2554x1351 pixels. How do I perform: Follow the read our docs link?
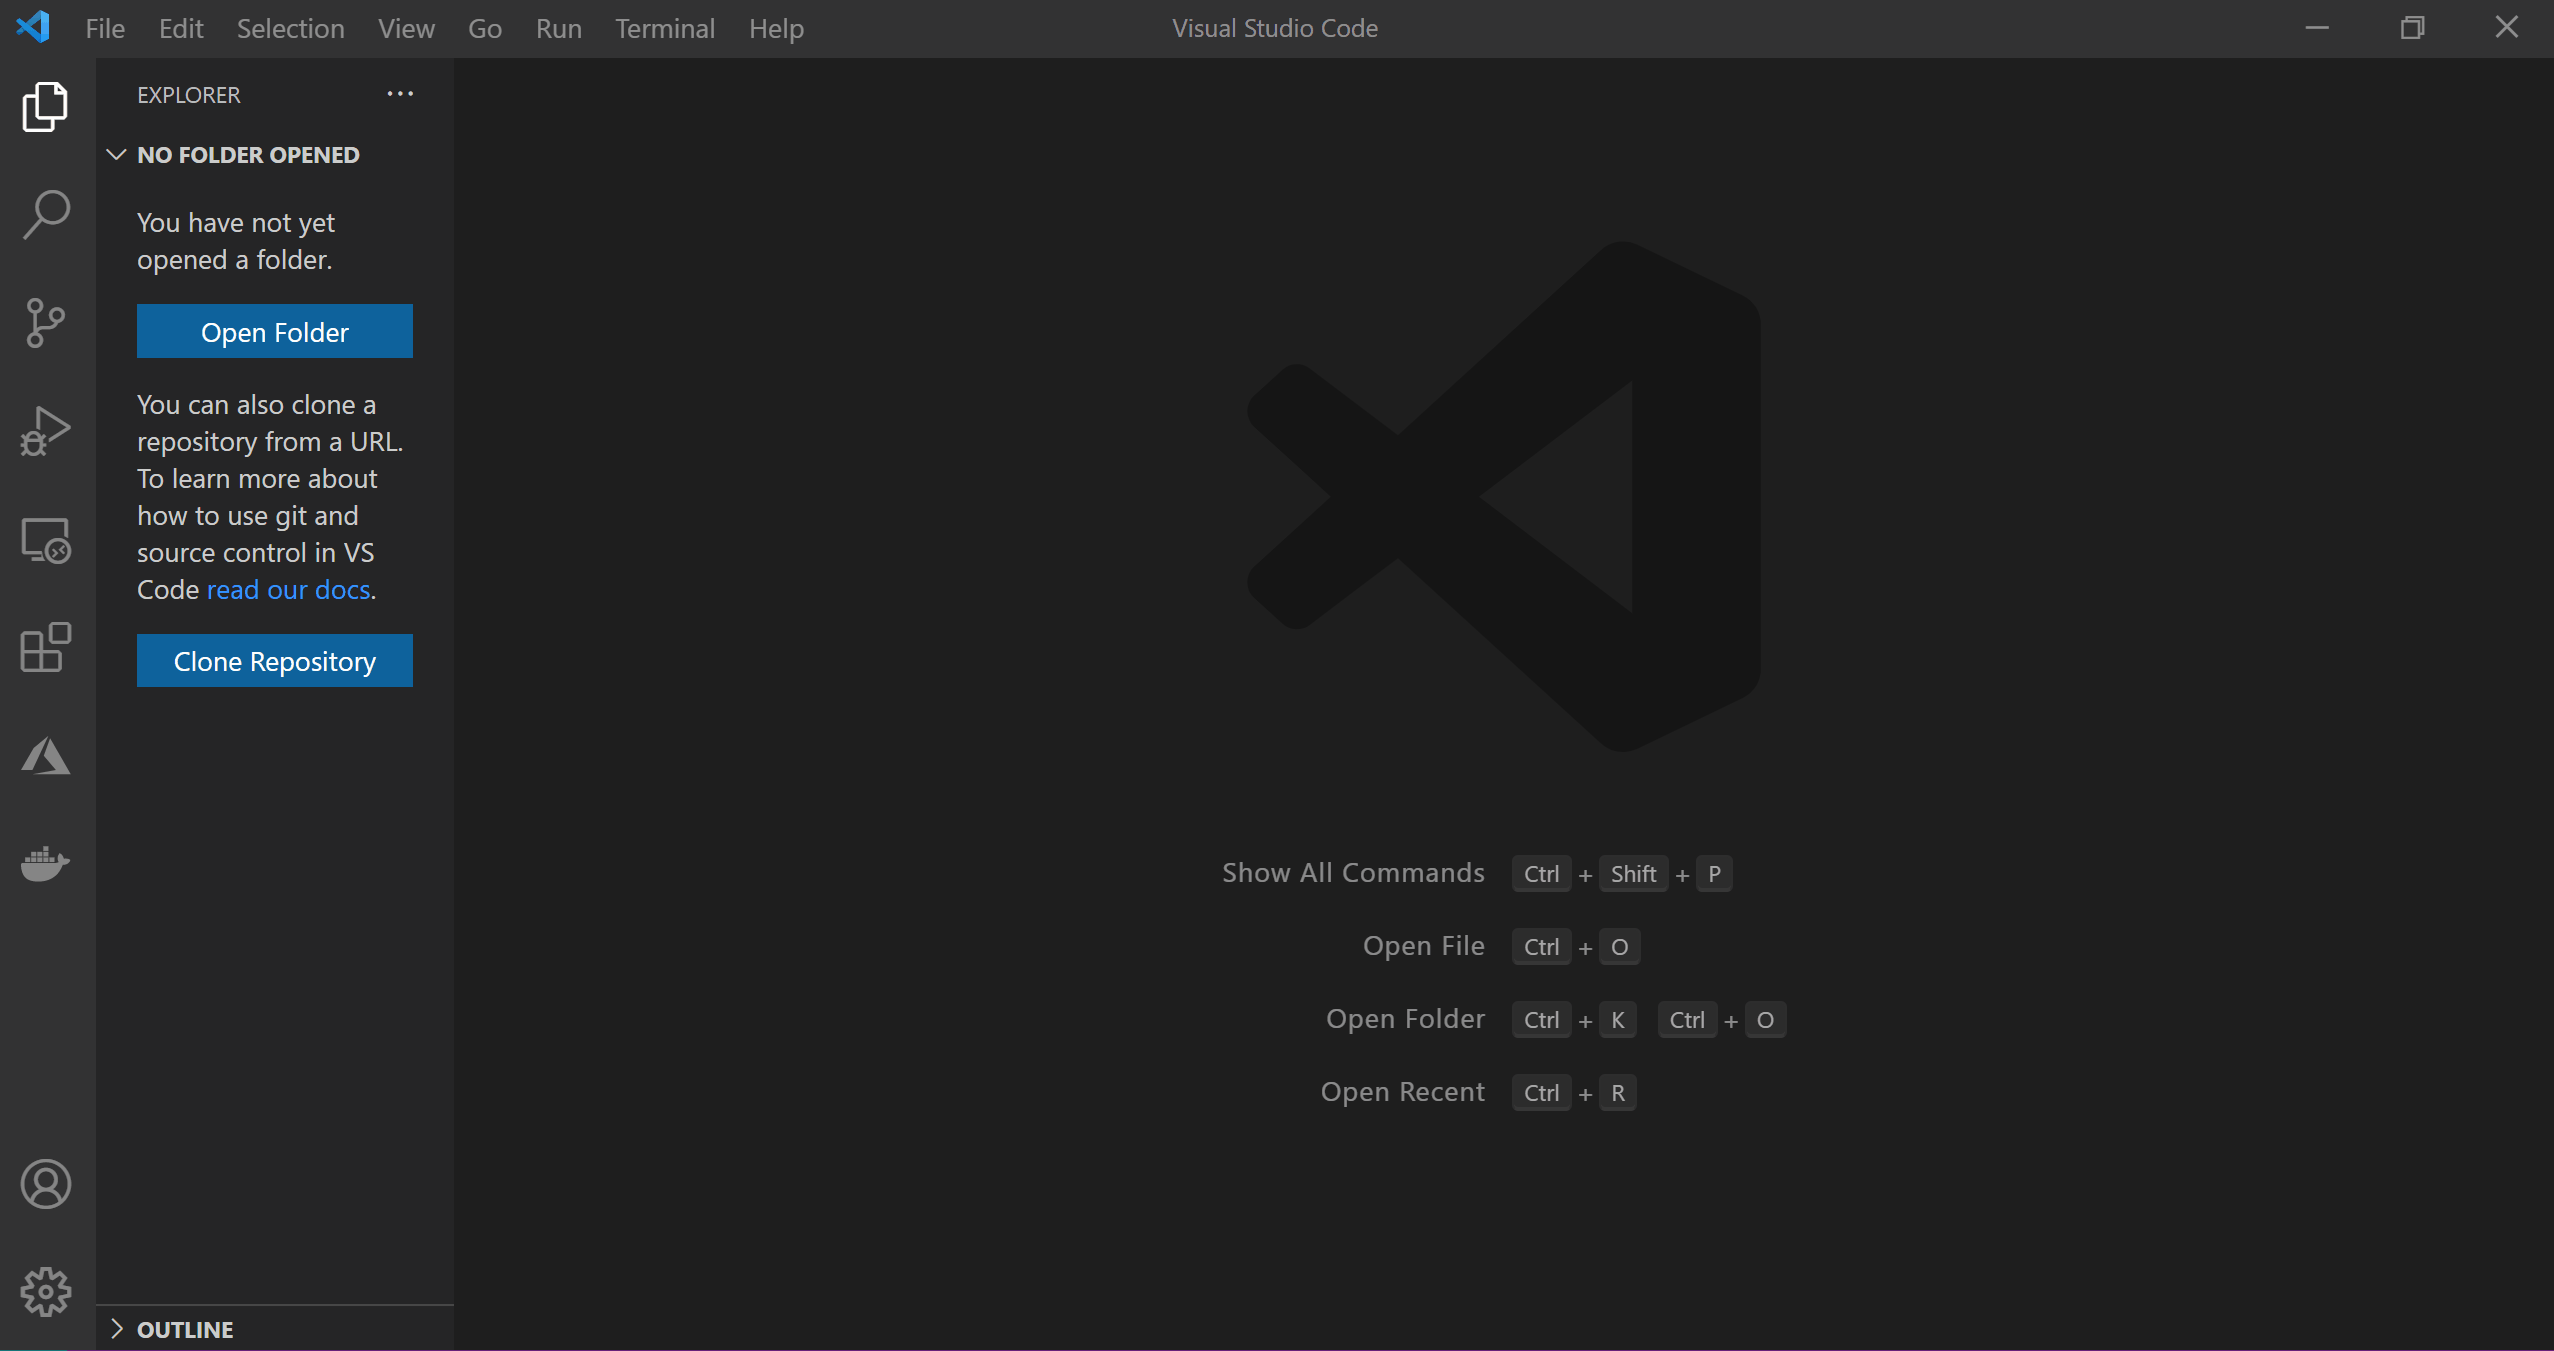point(288,589)
